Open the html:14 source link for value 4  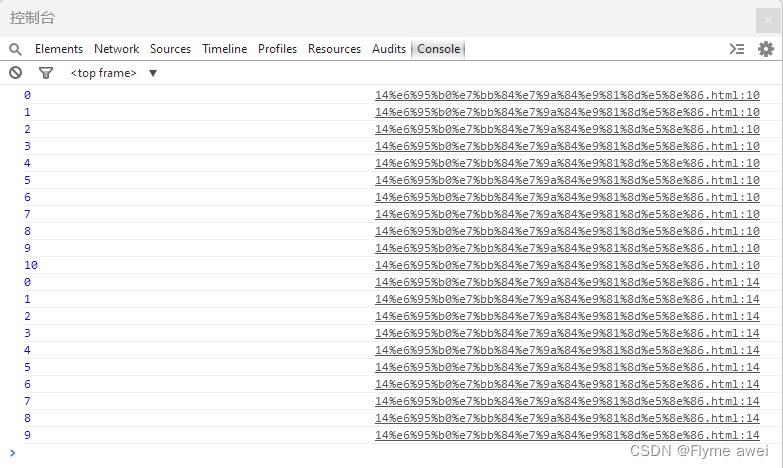(567, 350)
